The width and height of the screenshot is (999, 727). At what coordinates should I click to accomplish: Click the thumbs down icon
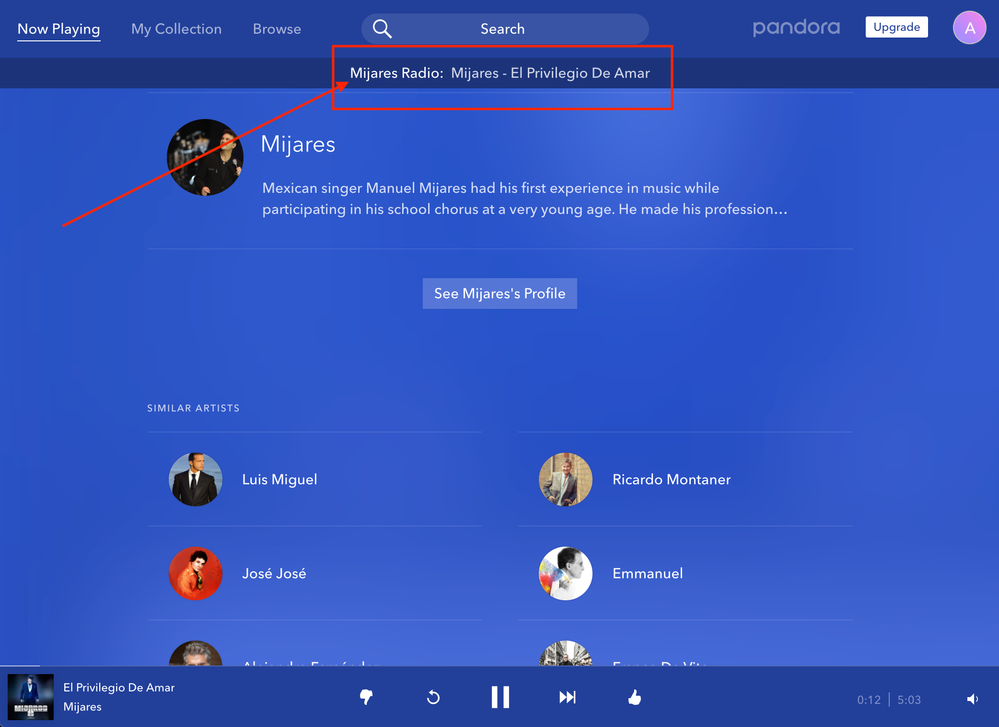point(366,698)
